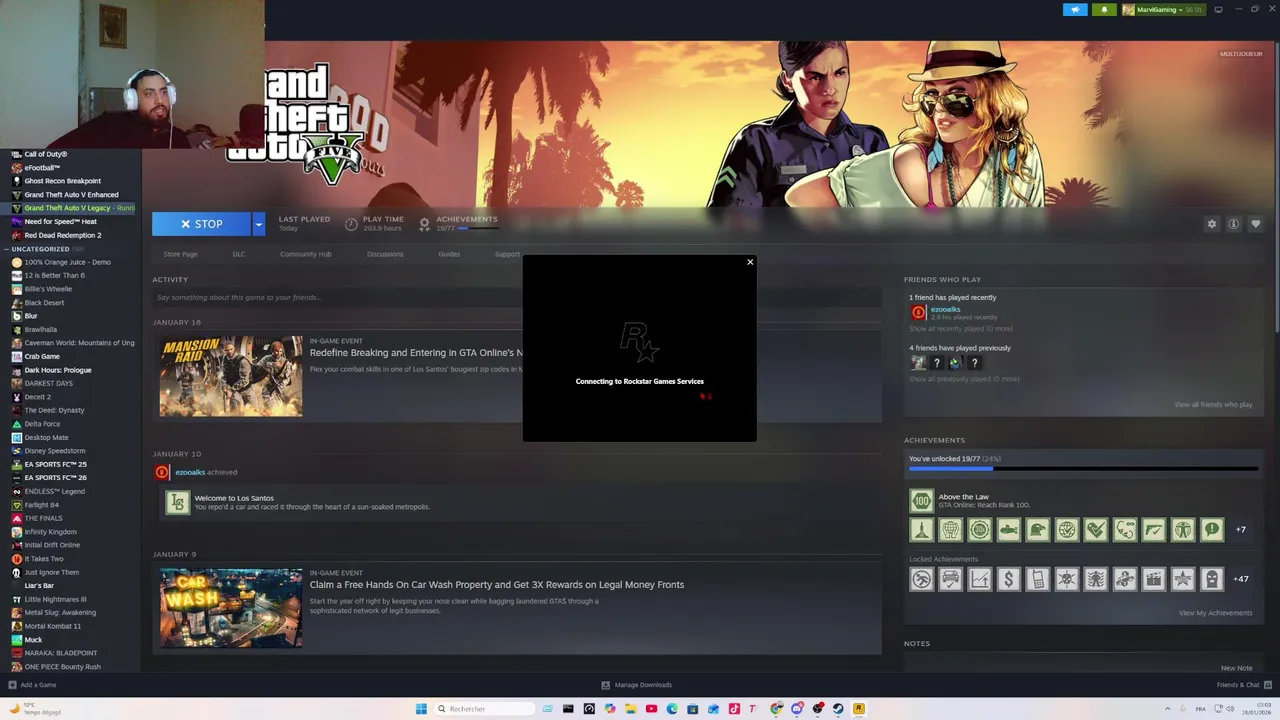Image resolution: width=1280 pixels, height=720 pixels.
Task: Open the Community Hub tab
Action: click(x=305, y=254)
